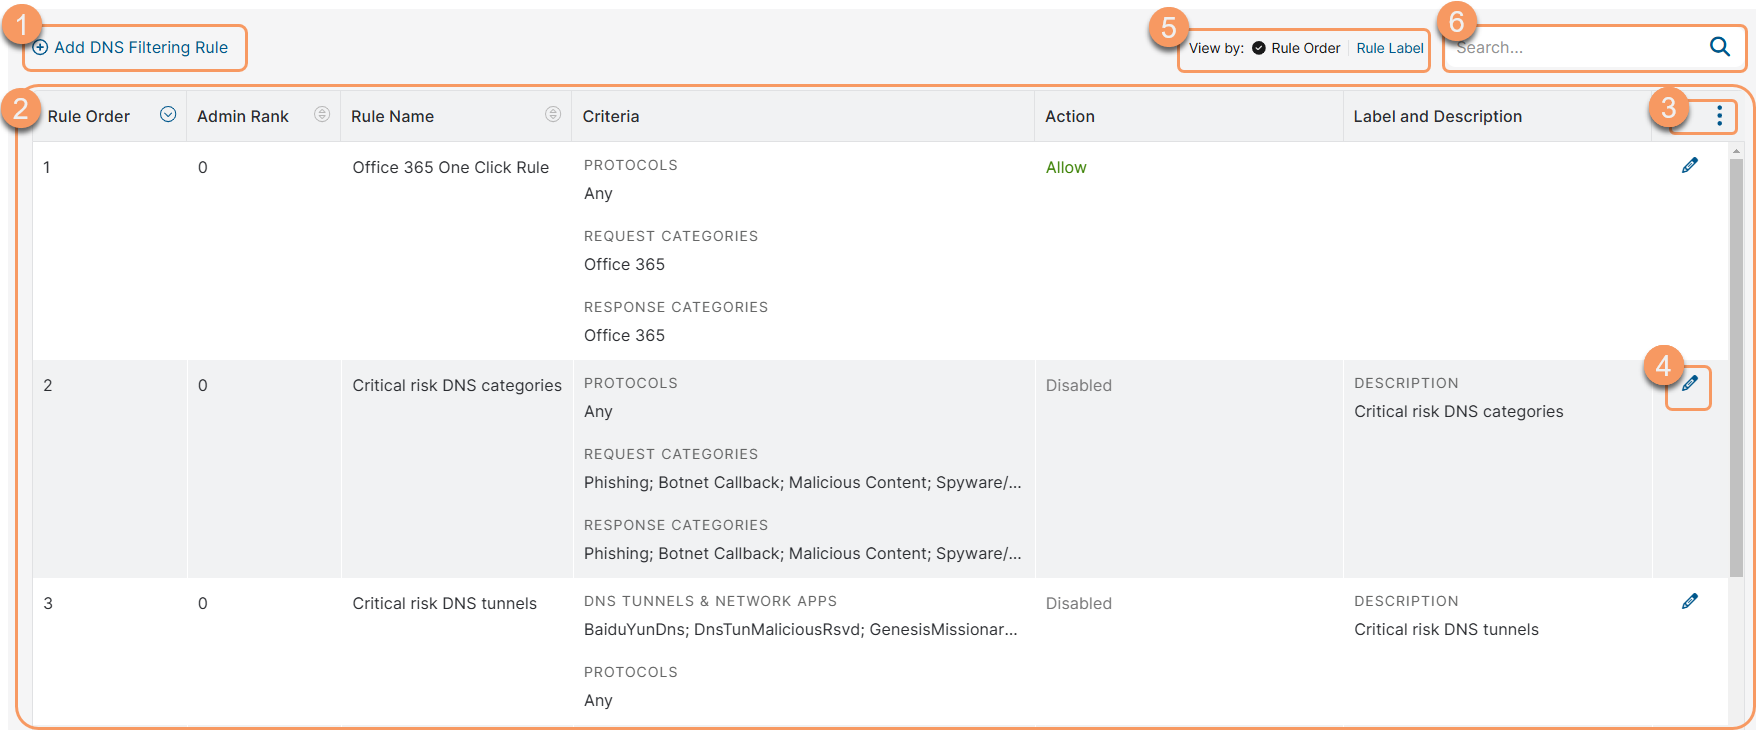Select the Rule Order view radio option
This screenshot has width=1756, height=730.
1259,48
